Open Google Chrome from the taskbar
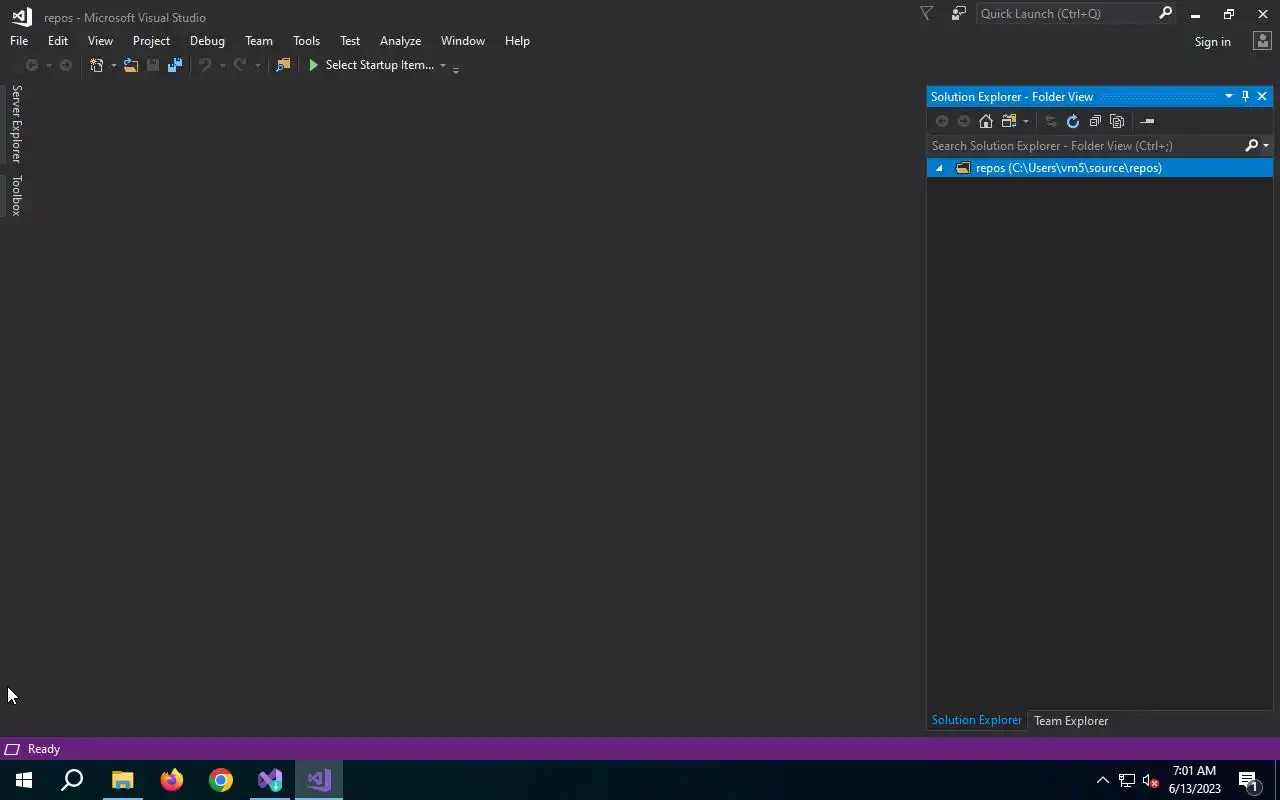The height and width of the screenshot is (800, 1280). [221, 780]
